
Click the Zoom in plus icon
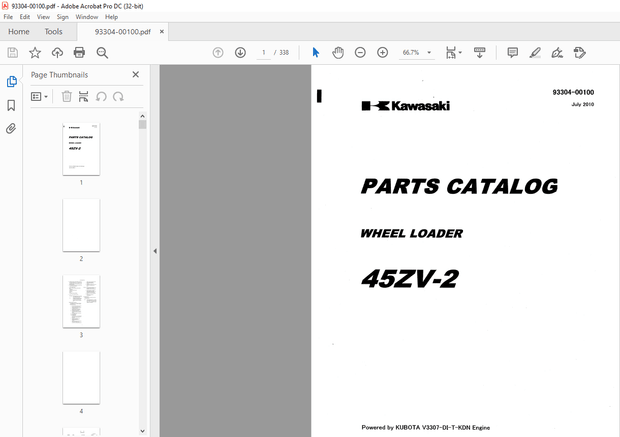pyautogui.click(x=382, y=52)
